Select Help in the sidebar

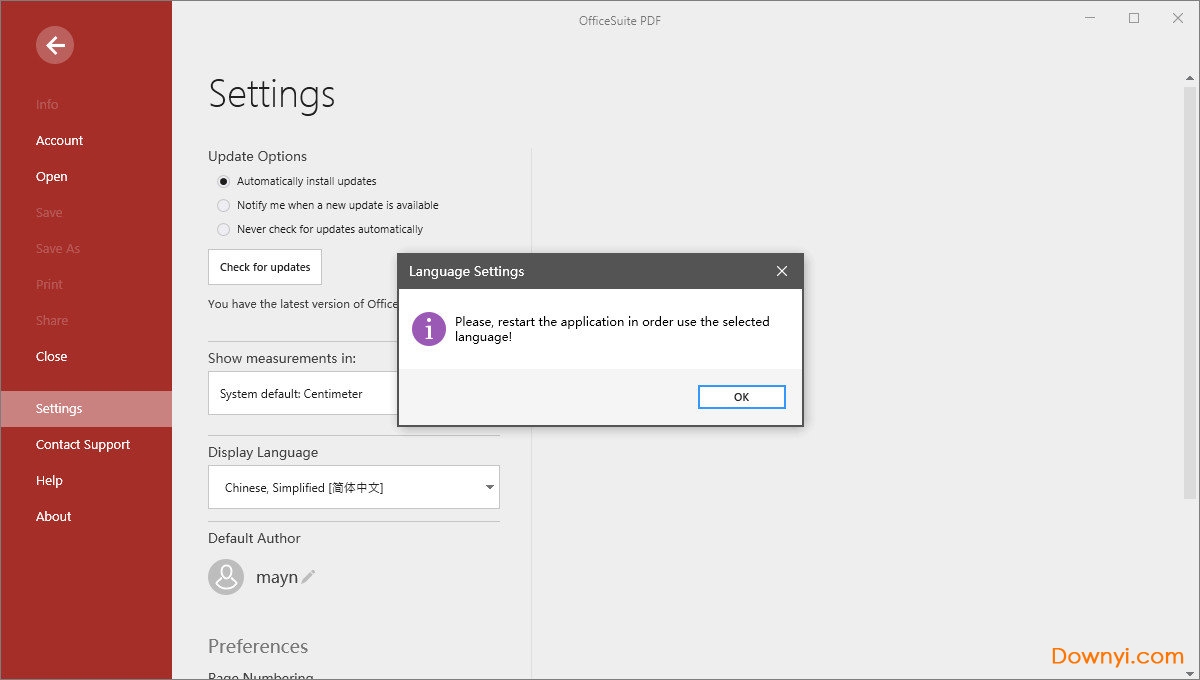[x=49, y=481]
